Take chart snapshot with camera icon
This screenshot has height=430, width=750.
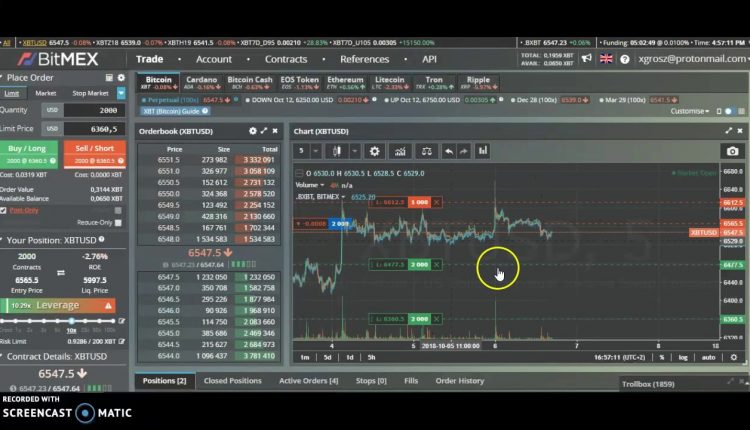(x=732, y=151)
